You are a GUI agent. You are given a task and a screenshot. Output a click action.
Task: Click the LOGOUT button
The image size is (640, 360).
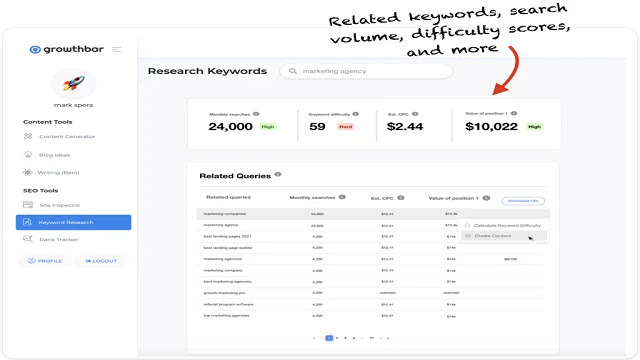coord(101,261)
